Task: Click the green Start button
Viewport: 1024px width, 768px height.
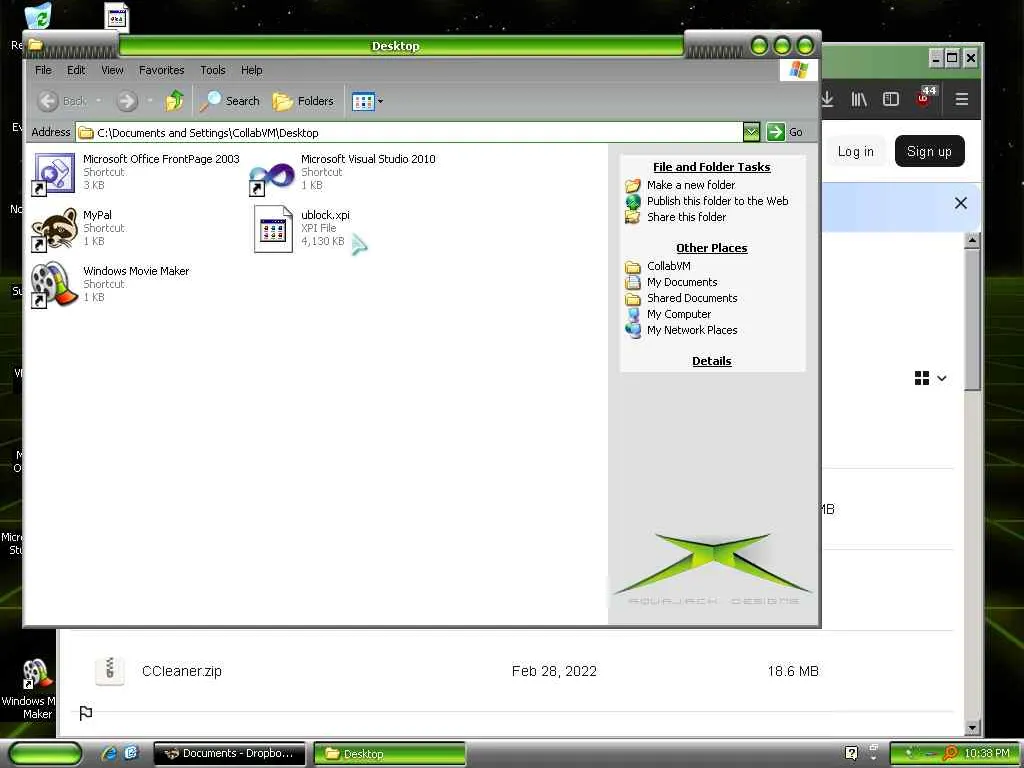Action: click(45, 754)
